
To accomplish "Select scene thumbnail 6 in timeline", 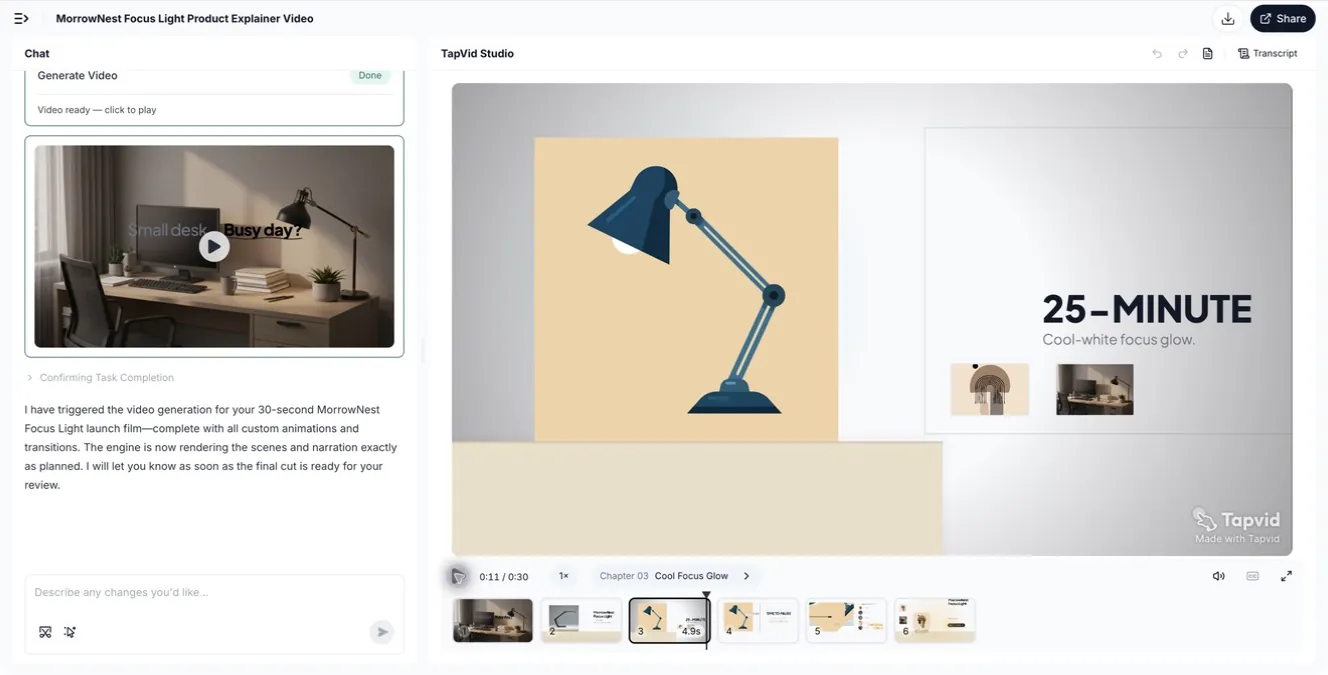I will pyautogui.click(x=934, y=620).
